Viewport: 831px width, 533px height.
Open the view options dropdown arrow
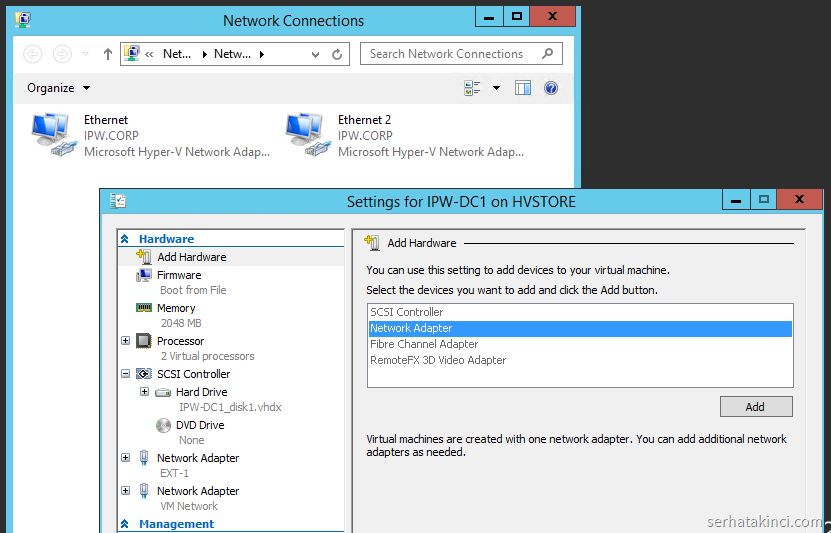point(496,88)
